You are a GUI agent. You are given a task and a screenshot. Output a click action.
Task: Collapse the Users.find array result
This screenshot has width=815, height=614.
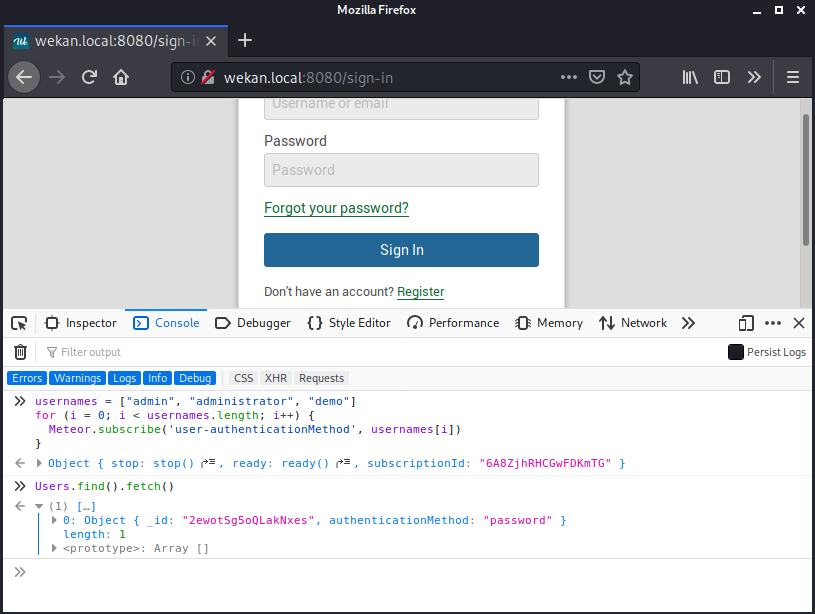coord(39,506)
